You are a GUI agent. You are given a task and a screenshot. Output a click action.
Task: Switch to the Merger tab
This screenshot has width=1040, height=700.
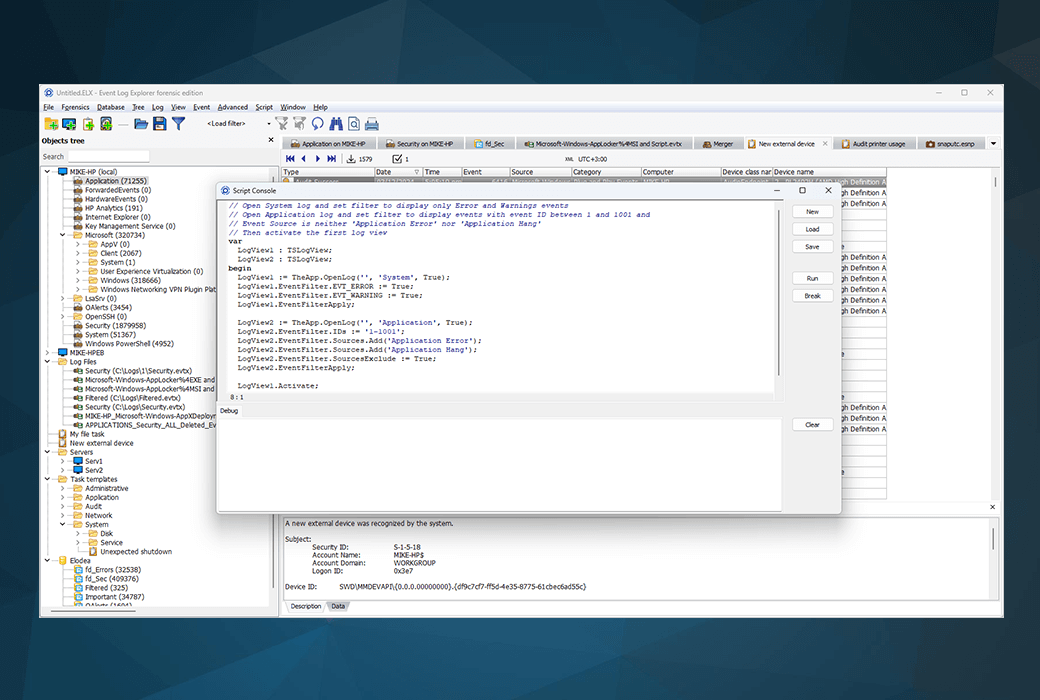click(x=718, y=143)
